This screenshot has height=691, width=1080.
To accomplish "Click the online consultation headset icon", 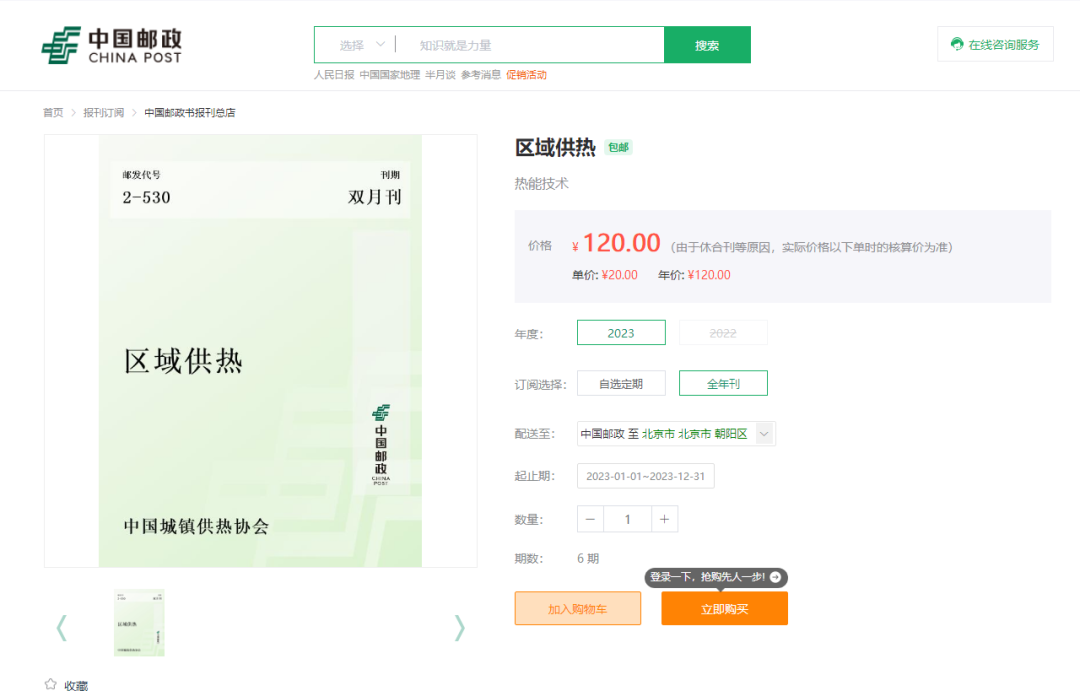I will pyautogui.click(x=957, y=44).
